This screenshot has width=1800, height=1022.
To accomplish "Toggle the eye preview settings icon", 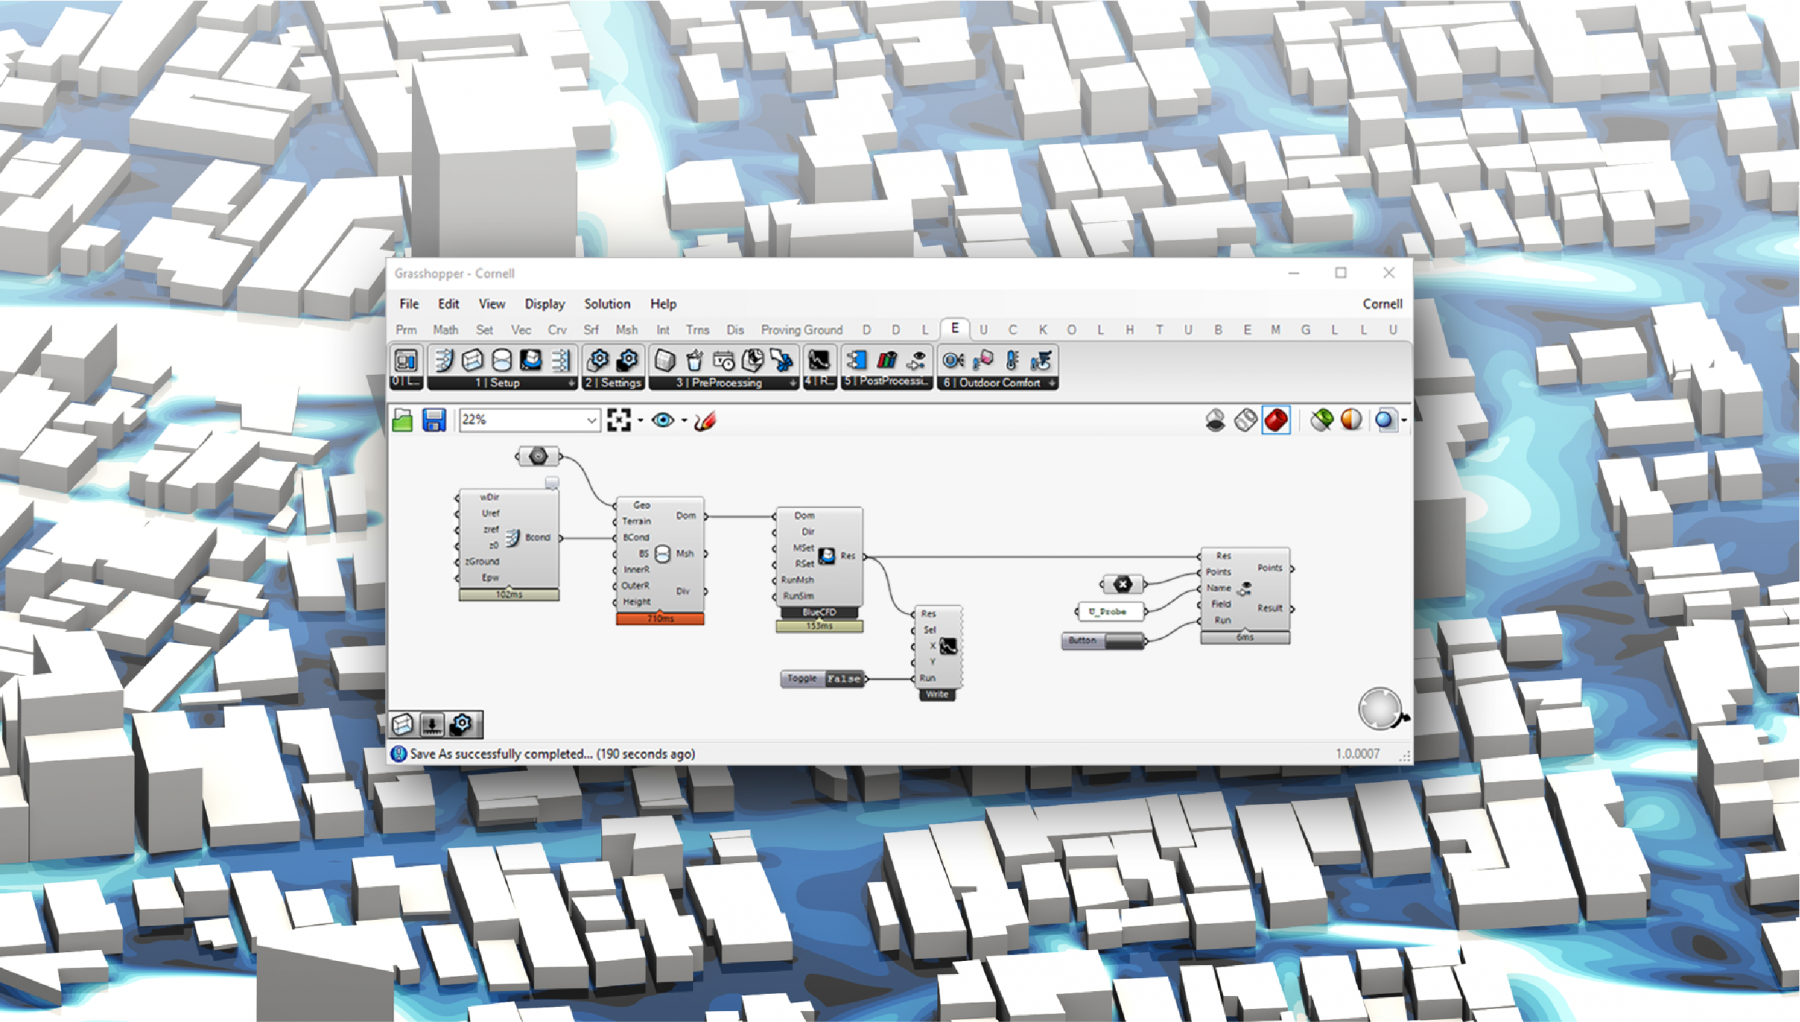I will [x=662, y=420].
